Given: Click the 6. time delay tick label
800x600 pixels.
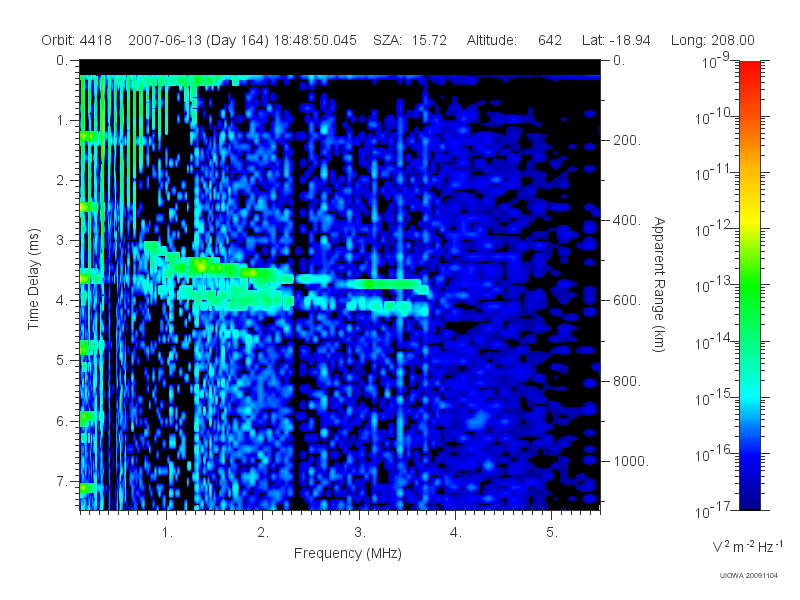Looking at the screenshot, I should click(62, 421).
